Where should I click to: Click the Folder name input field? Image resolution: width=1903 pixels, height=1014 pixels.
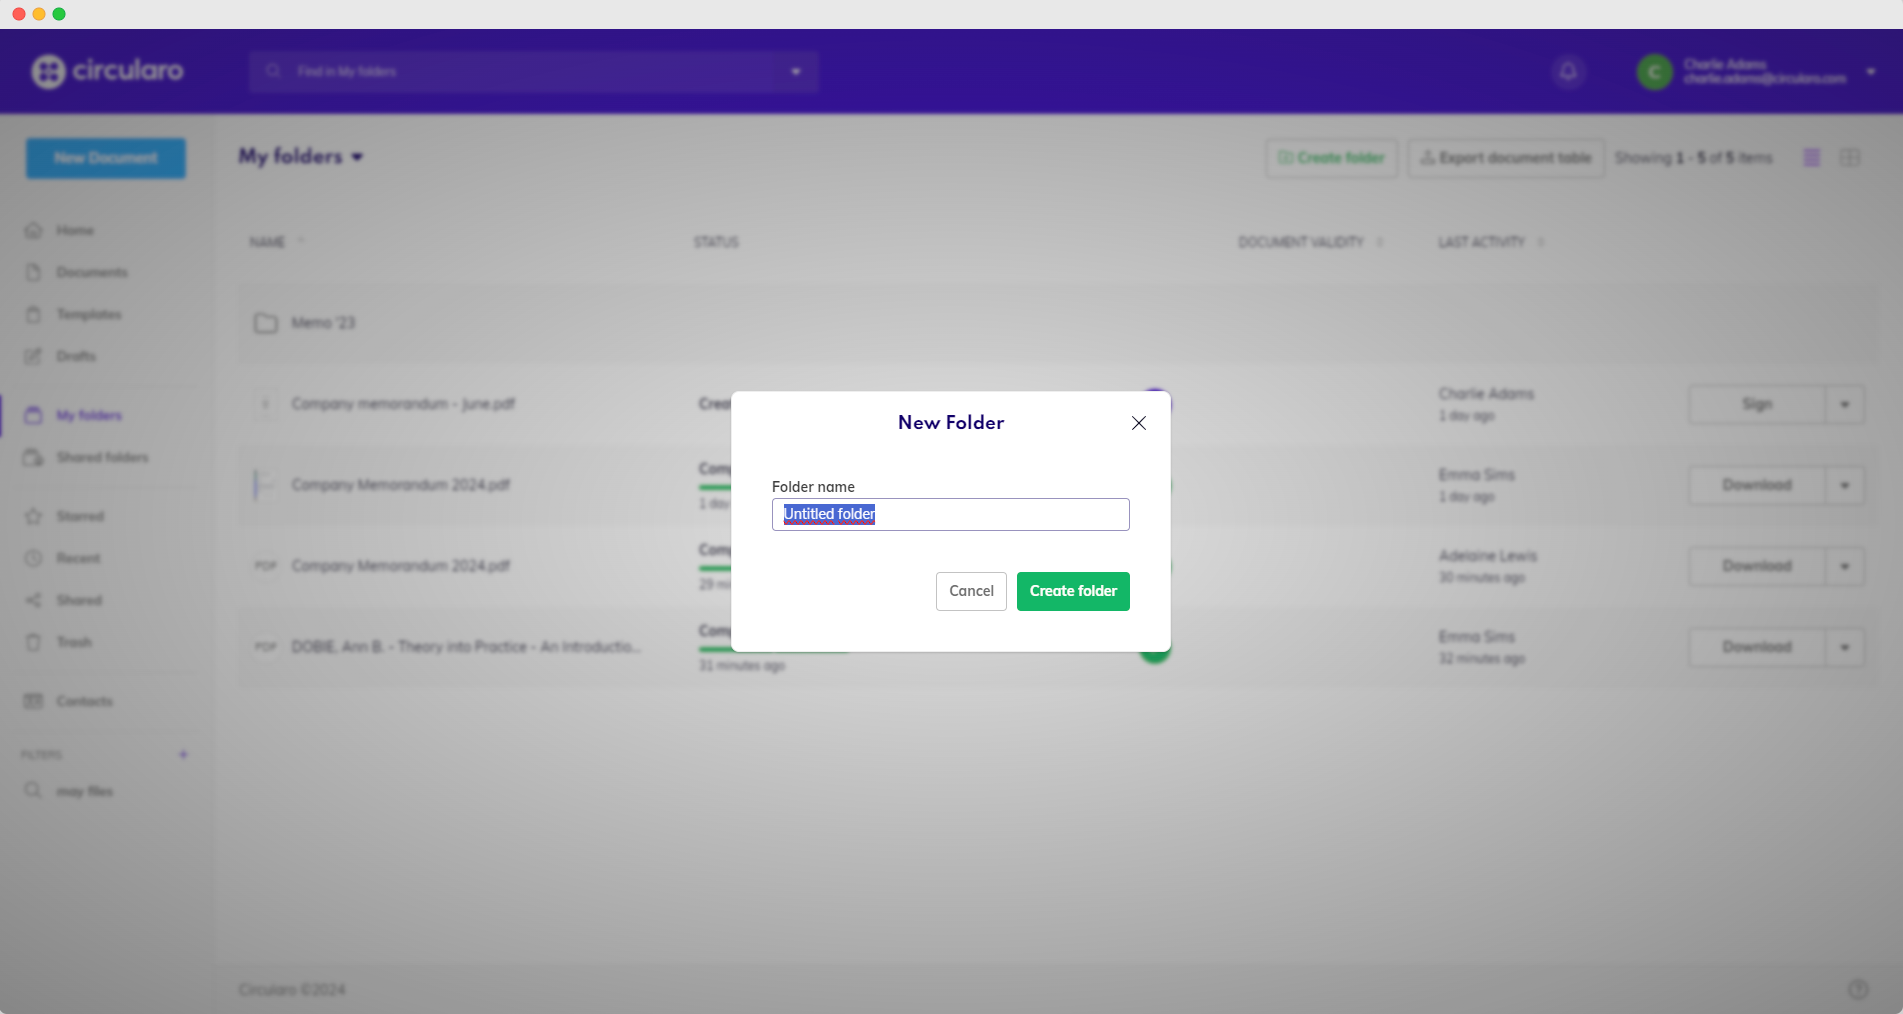950,514
